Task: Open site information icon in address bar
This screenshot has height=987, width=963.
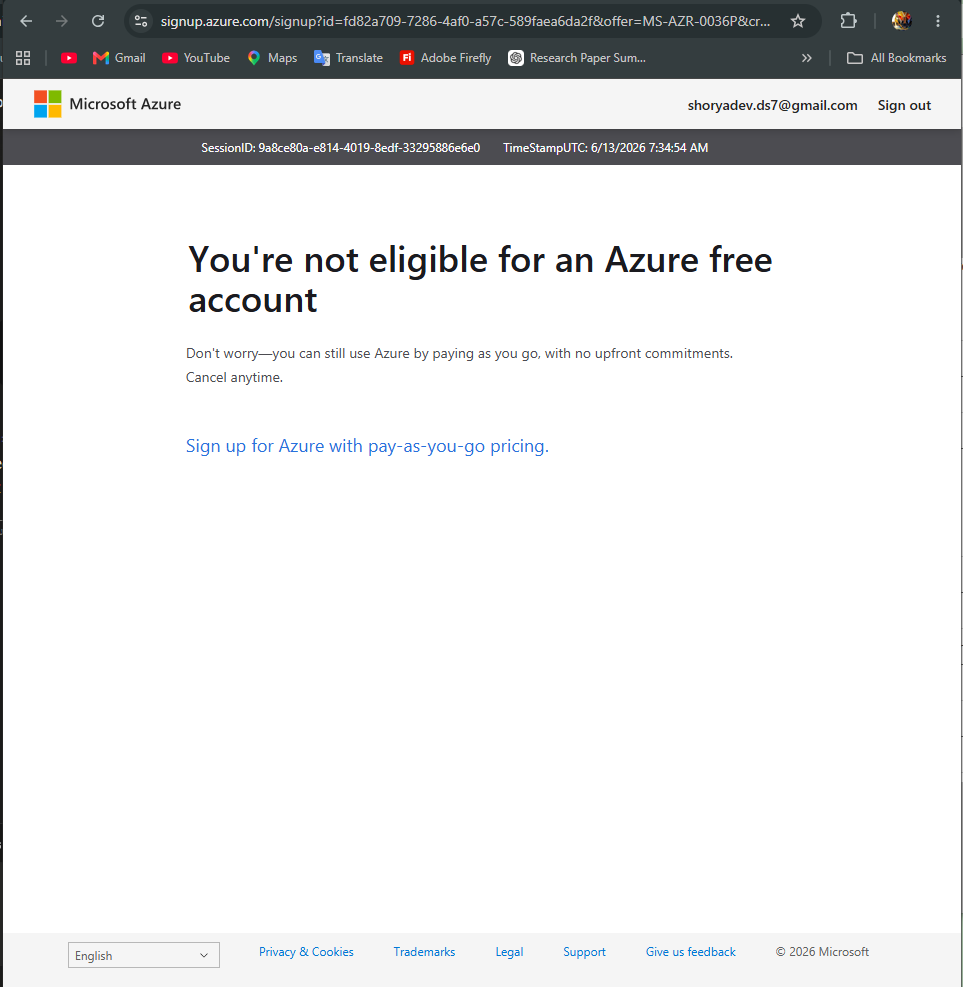Action: [x=141, y=21]
